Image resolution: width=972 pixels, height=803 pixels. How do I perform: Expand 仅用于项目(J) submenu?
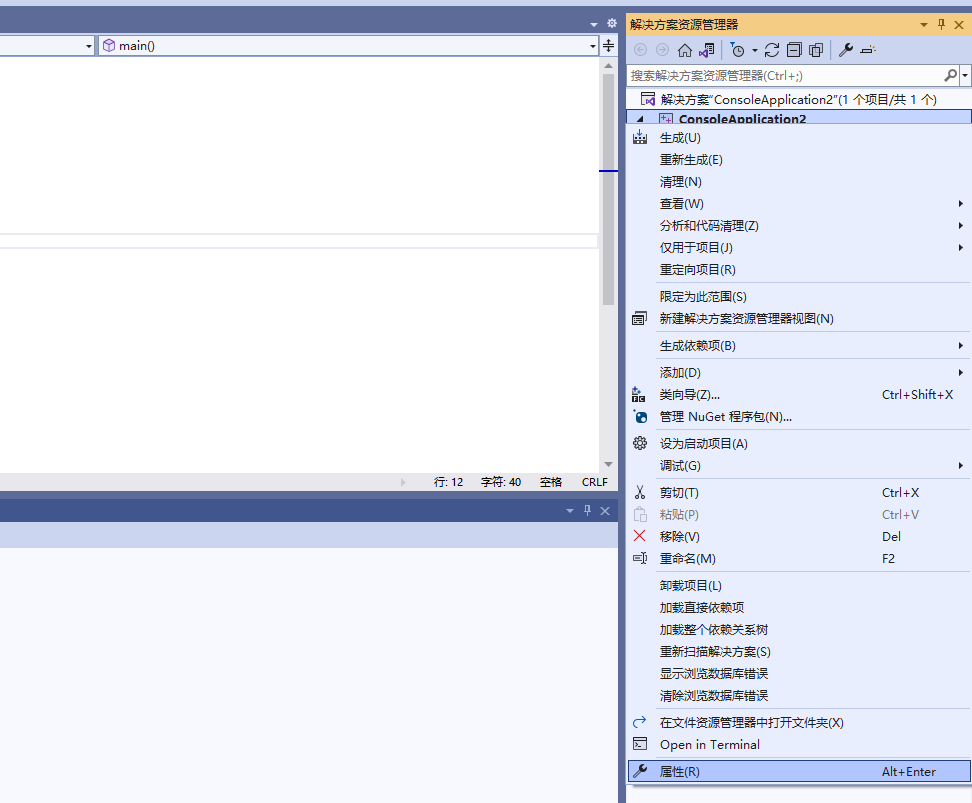[x=799, y=248]
